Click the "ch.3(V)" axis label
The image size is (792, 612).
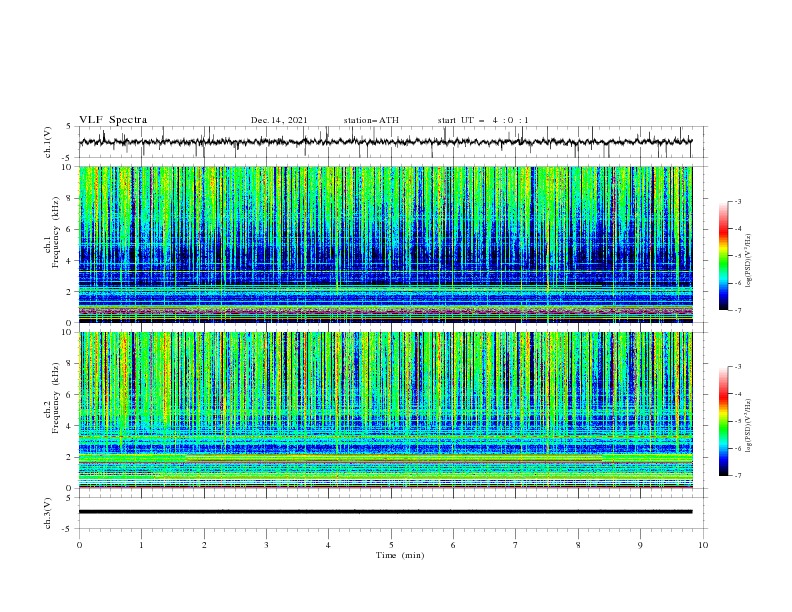(48, 513)
